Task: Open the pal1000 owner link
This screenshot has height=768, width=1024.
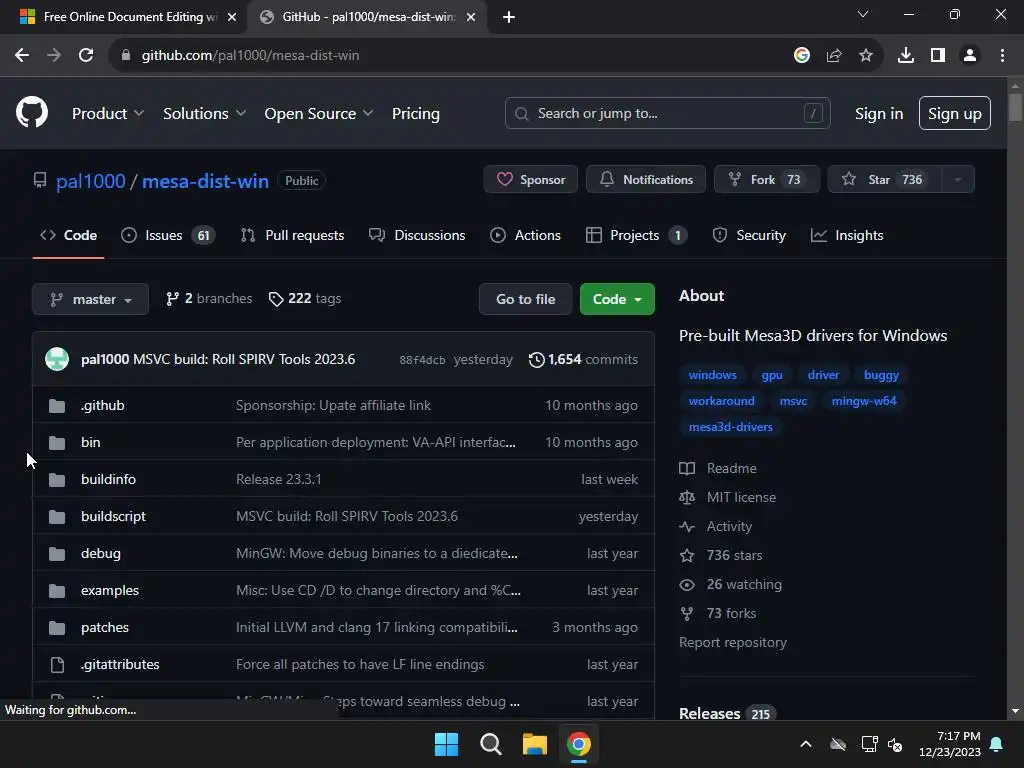Action: click(90, 181)
